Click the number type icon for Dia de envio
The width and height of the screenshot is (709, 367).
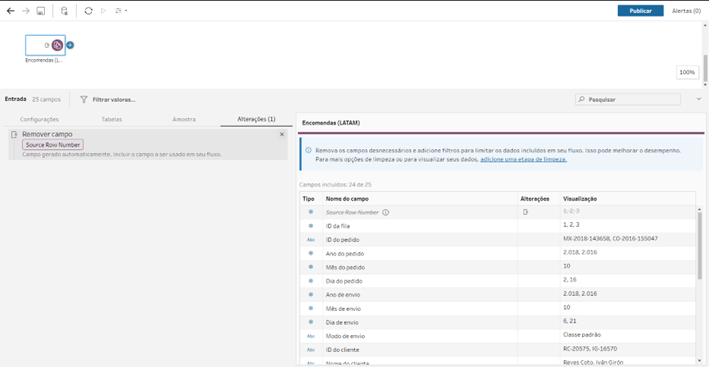pyautogui.click(x=311, y=322)
